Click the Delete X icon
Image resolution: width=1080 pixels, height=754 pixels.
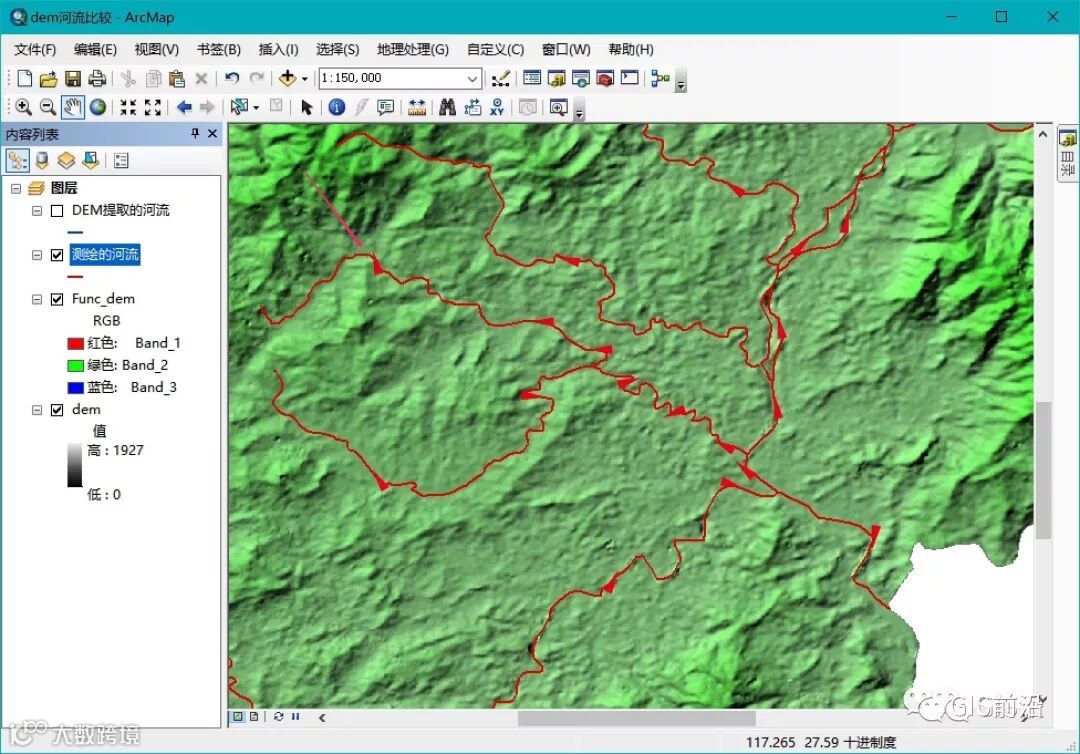pyautogui.click(x=201, y=78)
